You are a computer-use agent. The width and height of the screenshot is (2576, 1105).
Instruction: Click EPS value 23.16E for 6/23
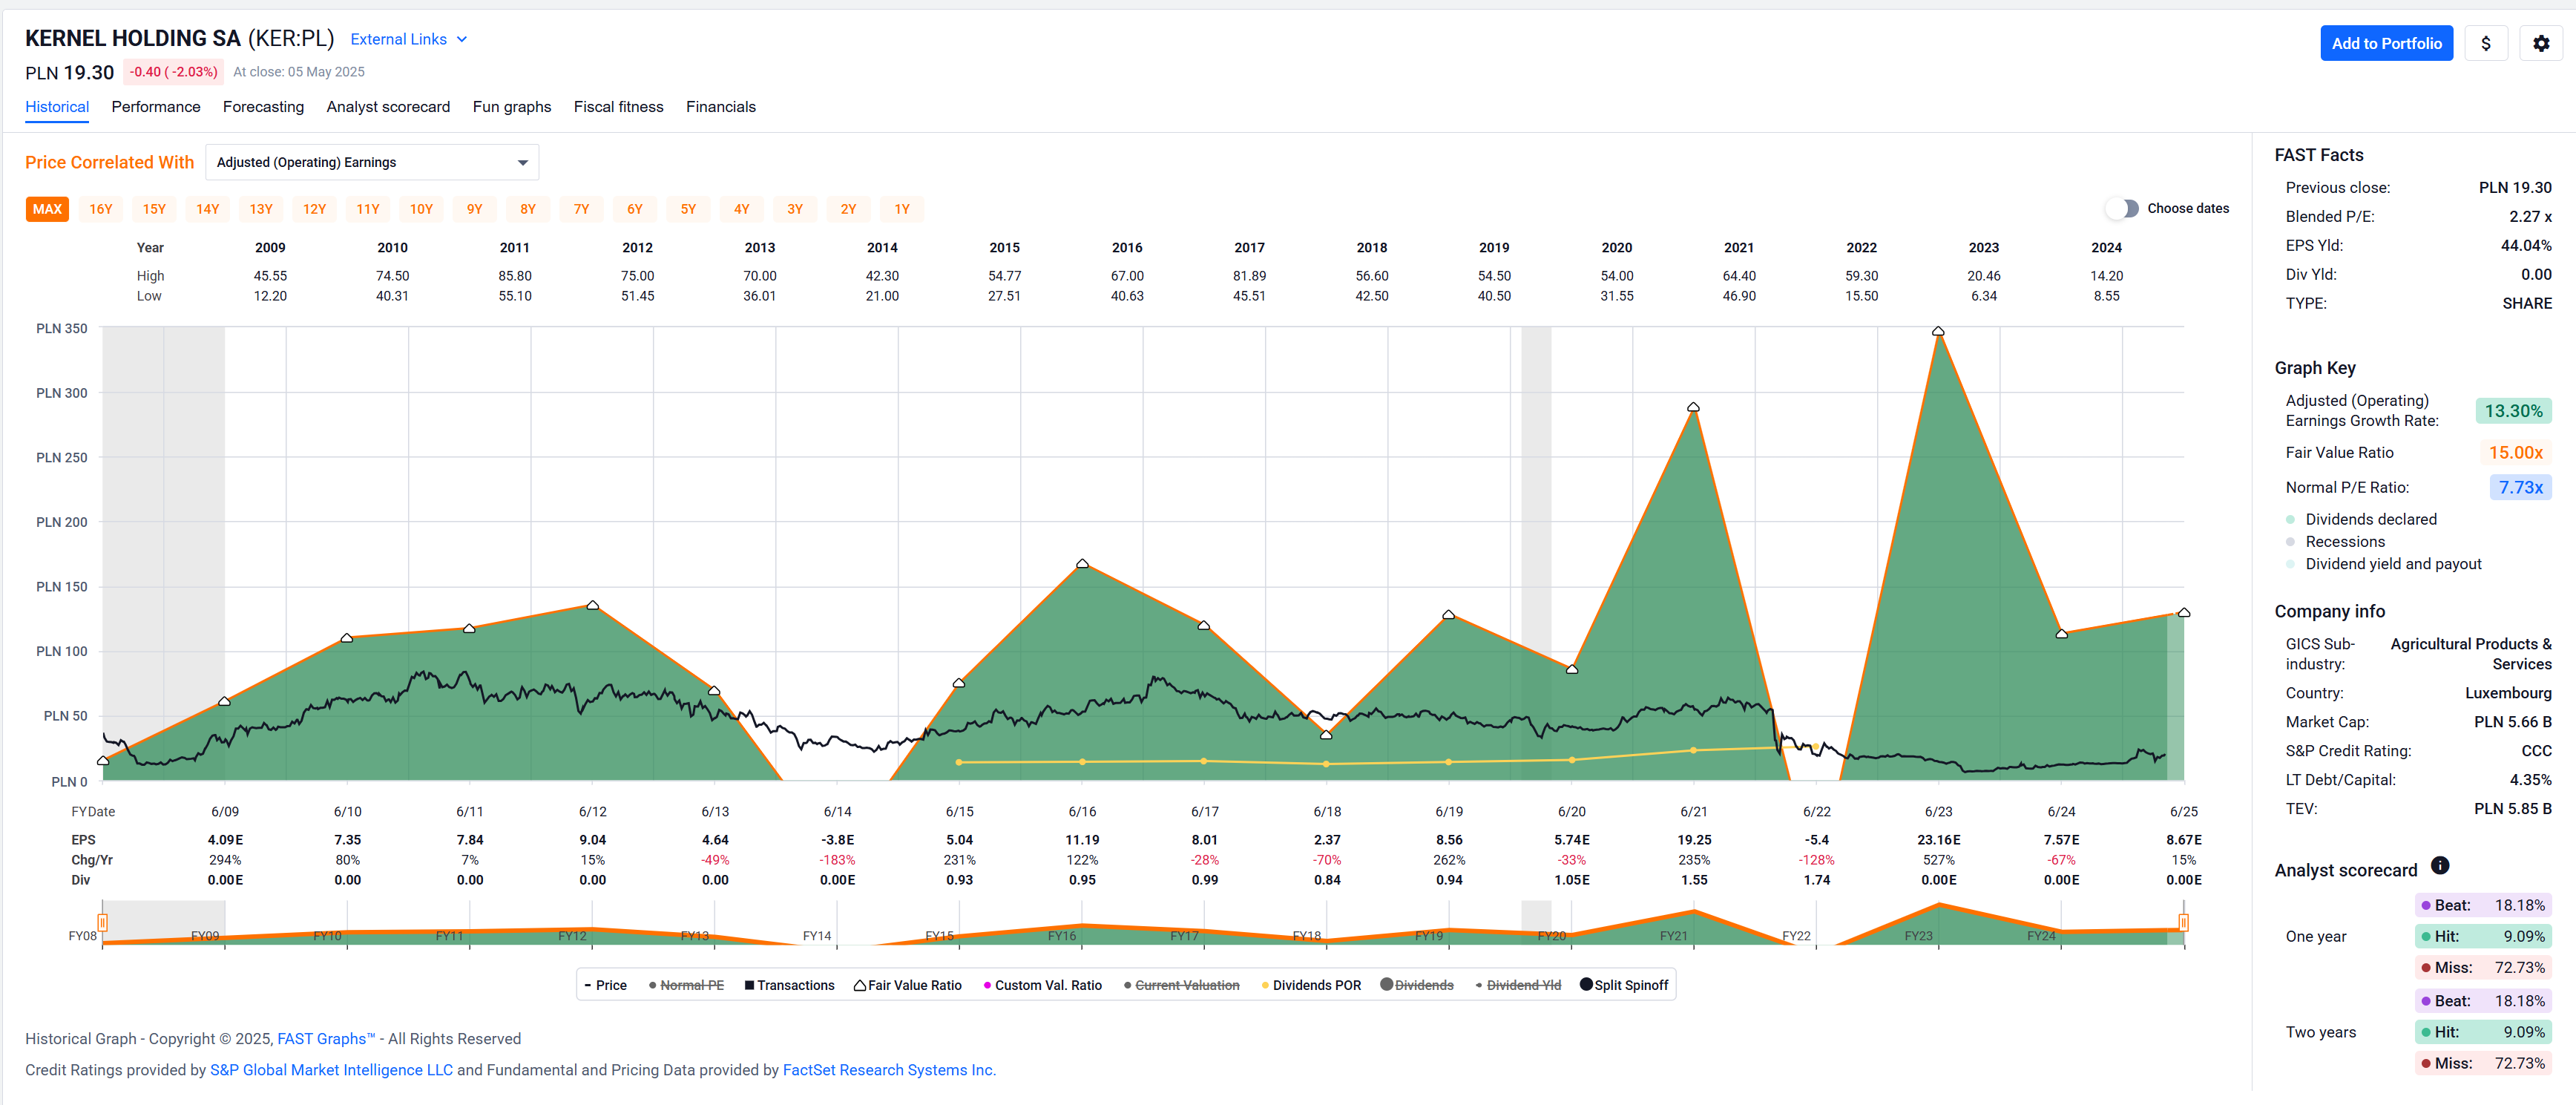[x=1938, y=840]
